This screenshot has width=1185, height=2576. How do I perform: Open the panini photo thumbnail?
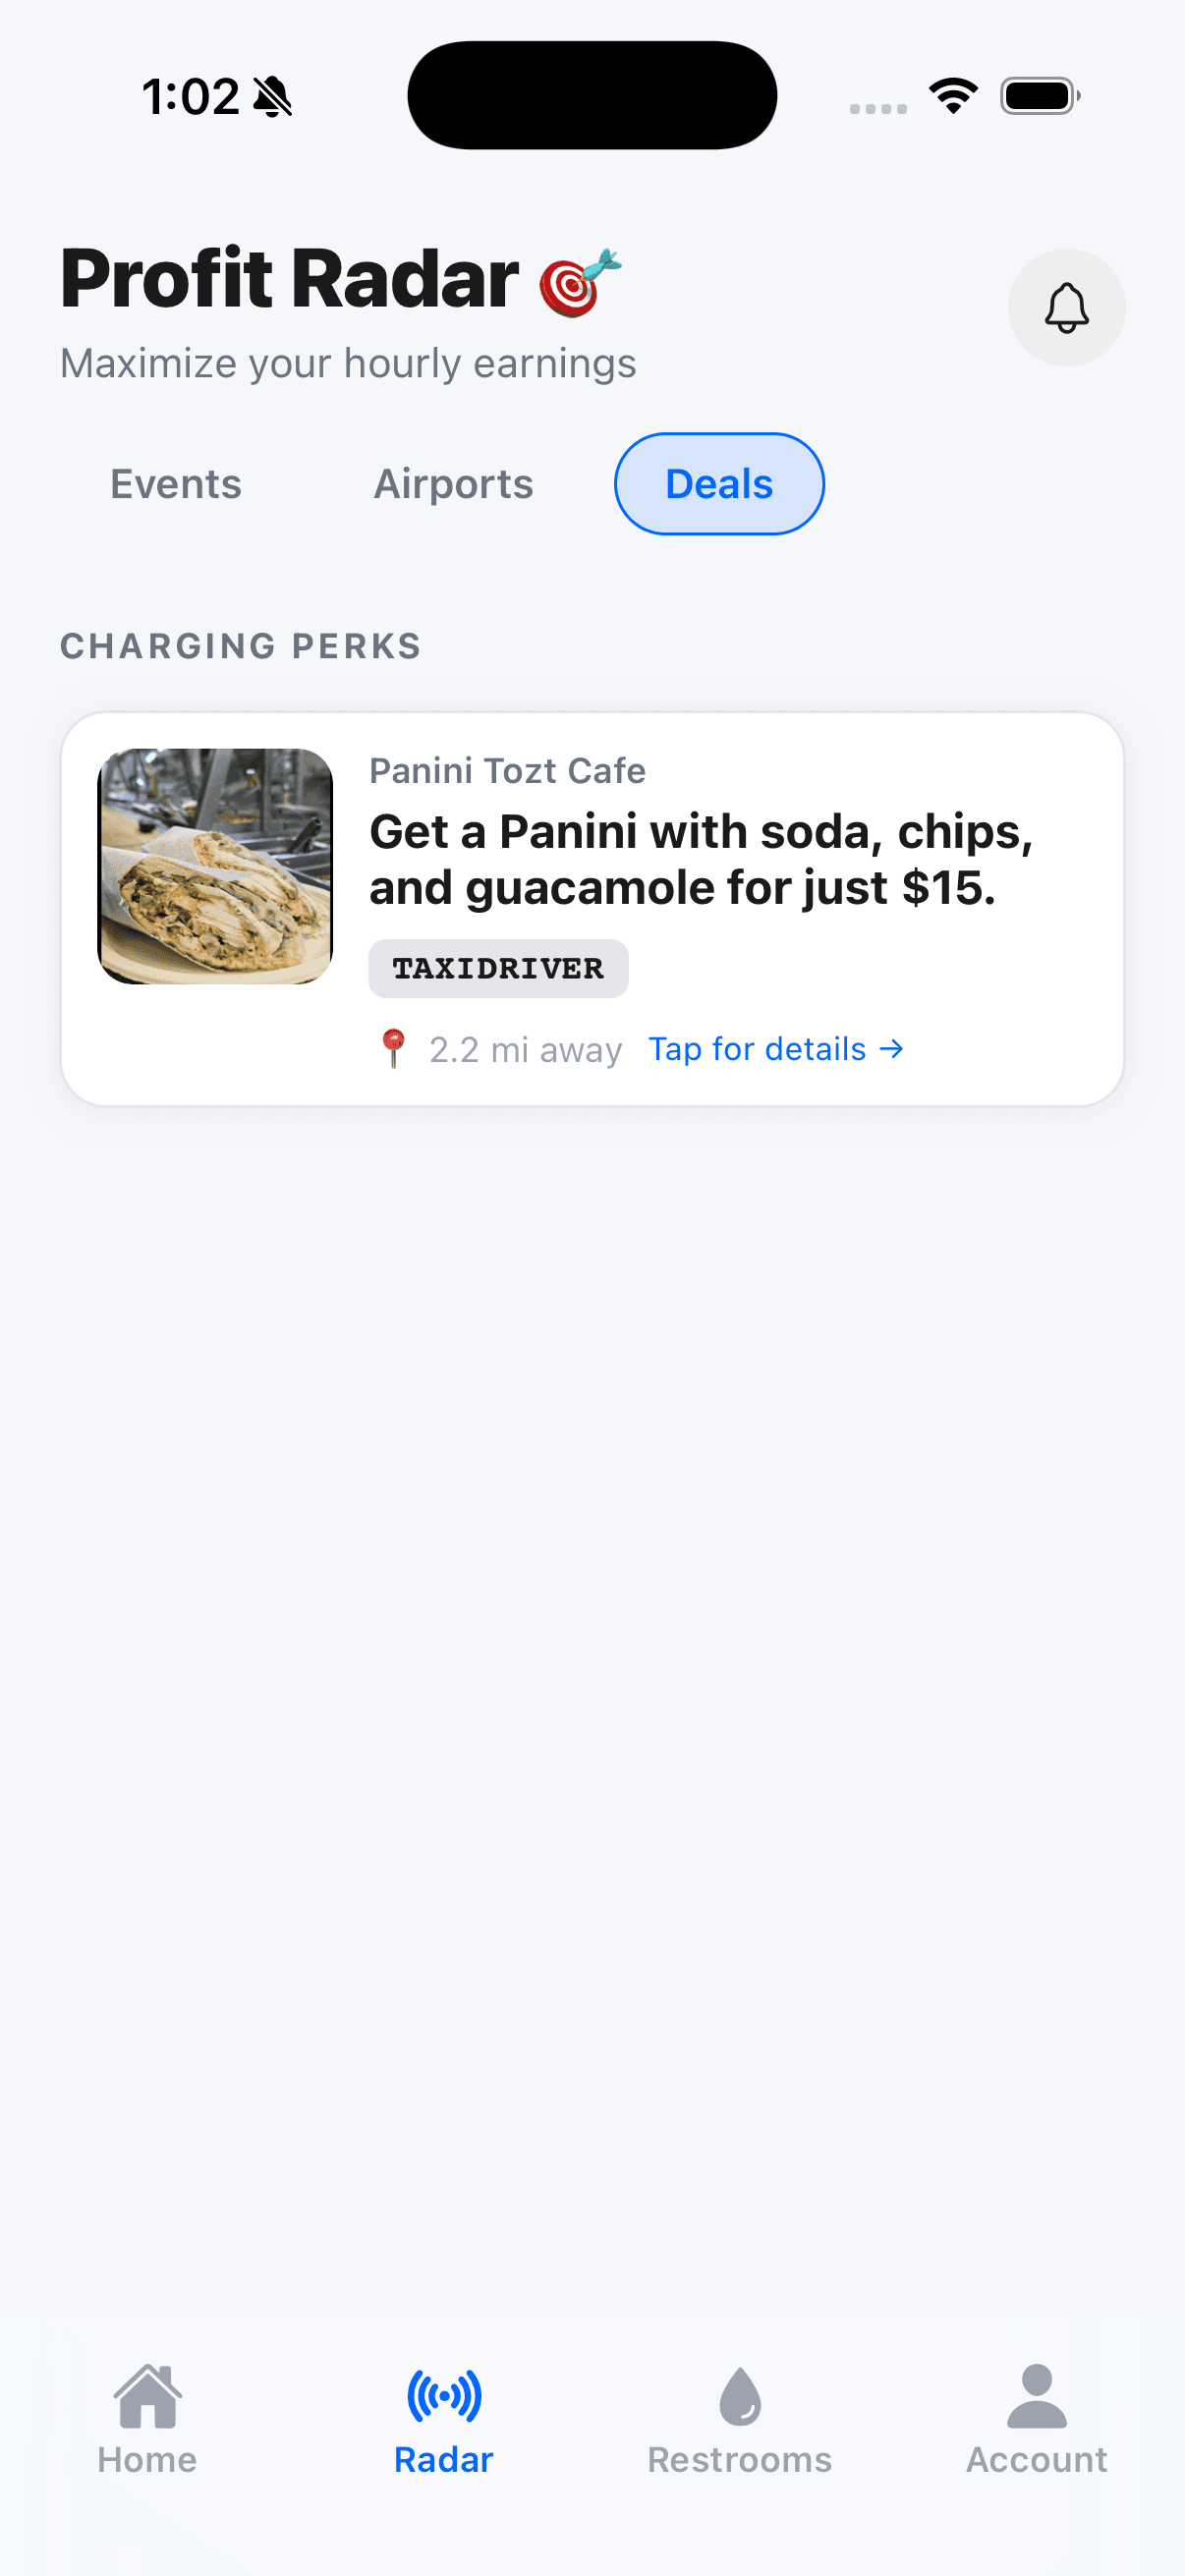pyautogui.click(x=215, y=866)
